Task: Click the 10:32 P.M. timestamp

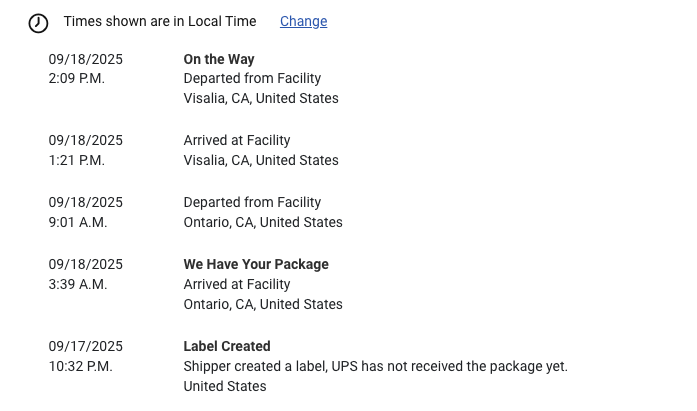Action: pyautogui.click(x=81, y=366)
